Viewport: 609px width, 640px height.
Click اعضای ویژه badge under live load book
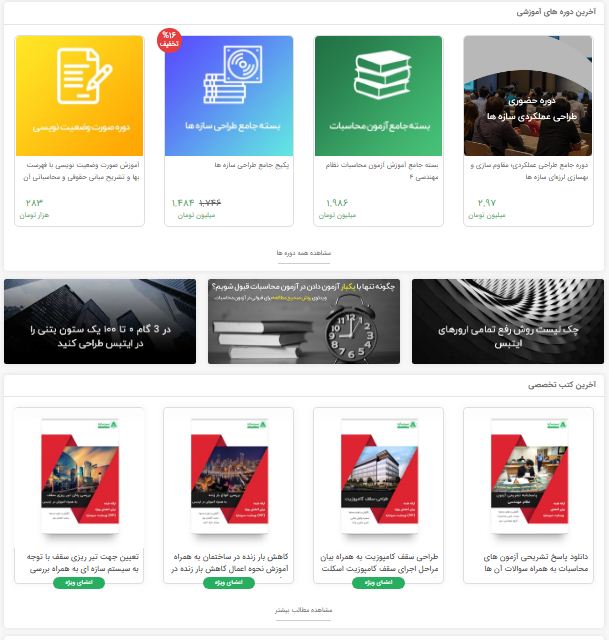pos(229,582)
